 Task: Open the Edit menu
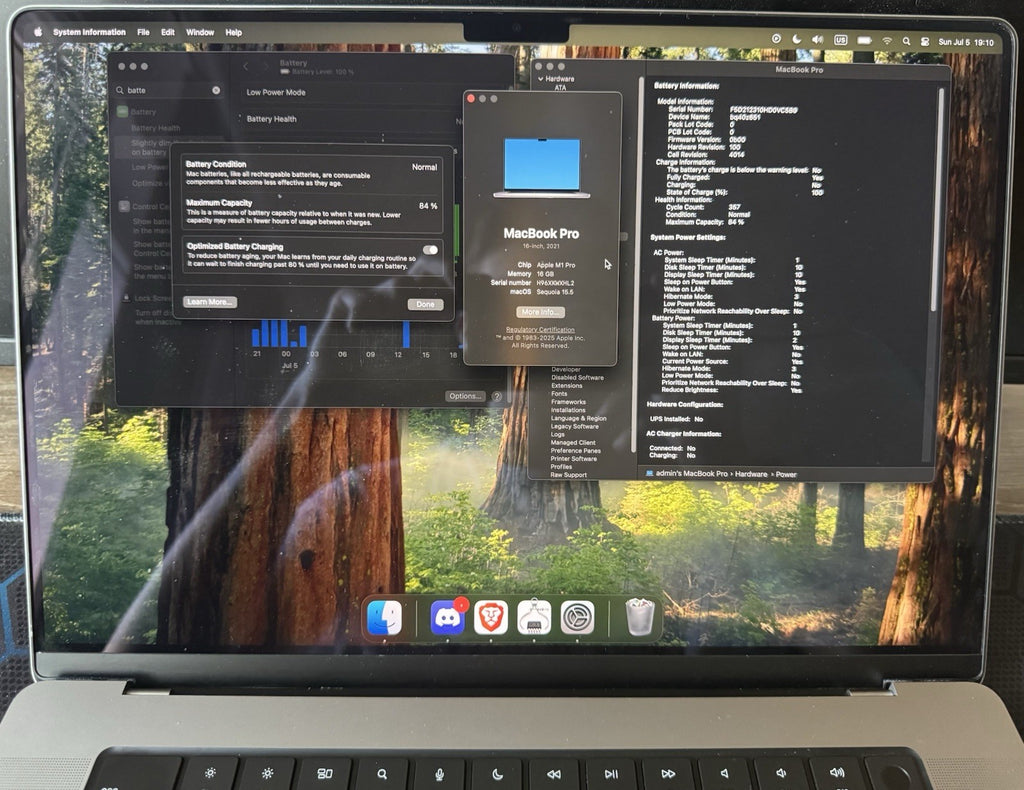(168, 32)
